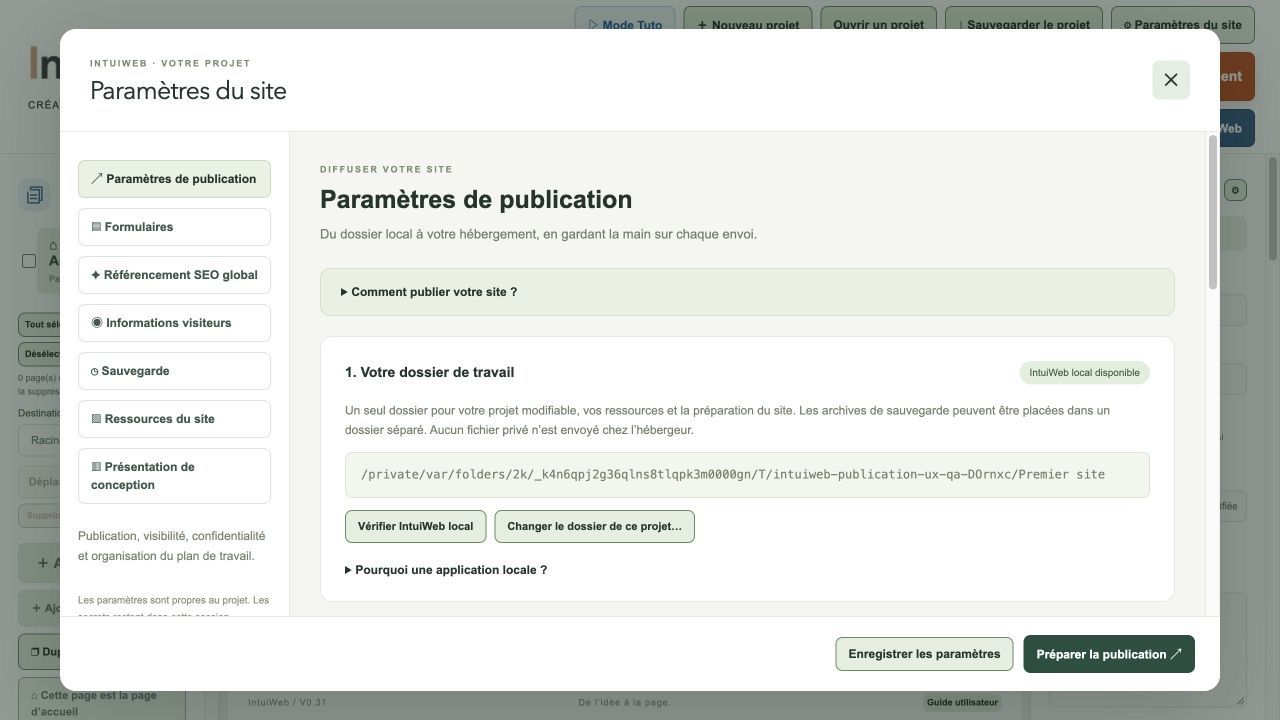Click the '1. Votre dossier de travail' heading
Image resolution: width=1280 pixels, height=720 pixels.
(x=430, y=372)
